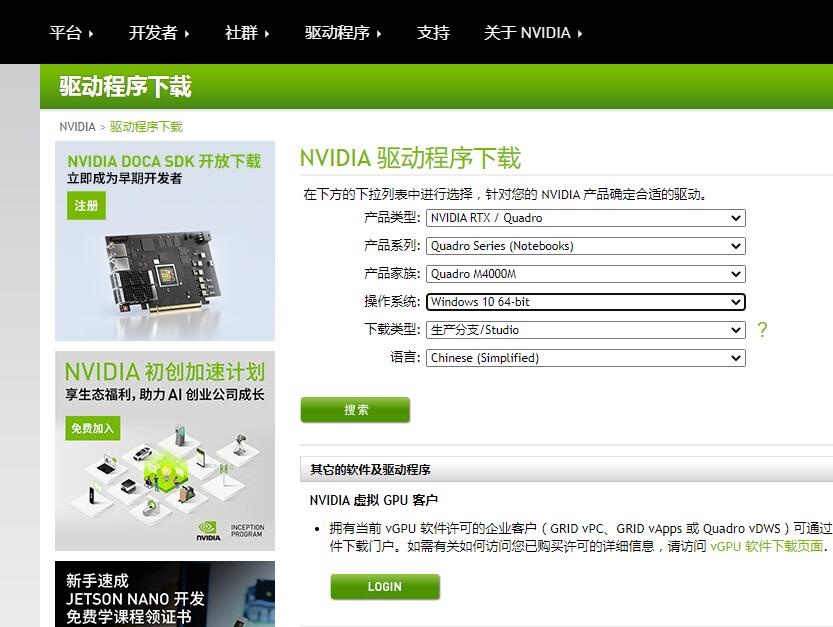Click the NVIDIA DOCA SDK 开放下载 headline
Viewport: 833px width, 627px height.
pos(164,161)
